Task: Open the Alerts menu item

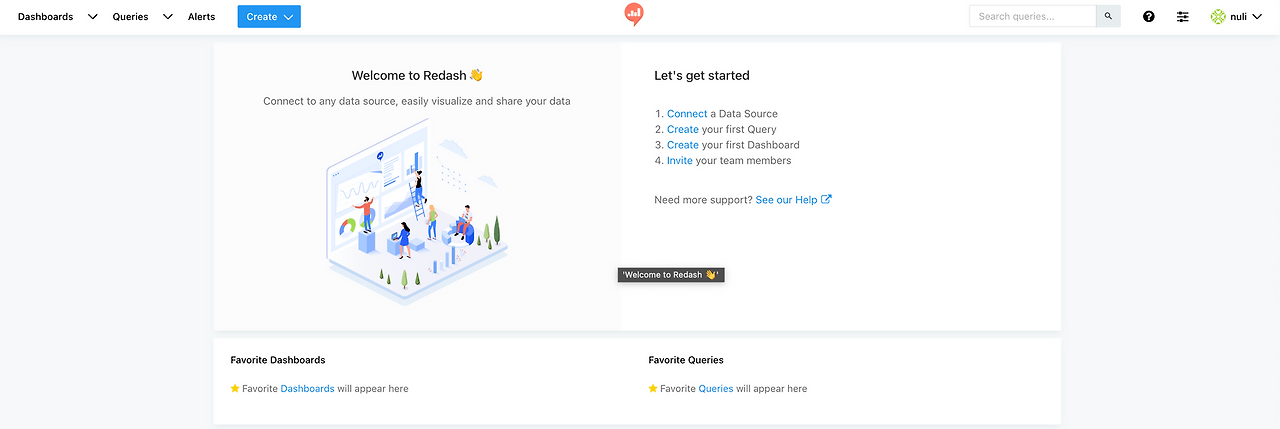Action: click(x=201, y=17)
